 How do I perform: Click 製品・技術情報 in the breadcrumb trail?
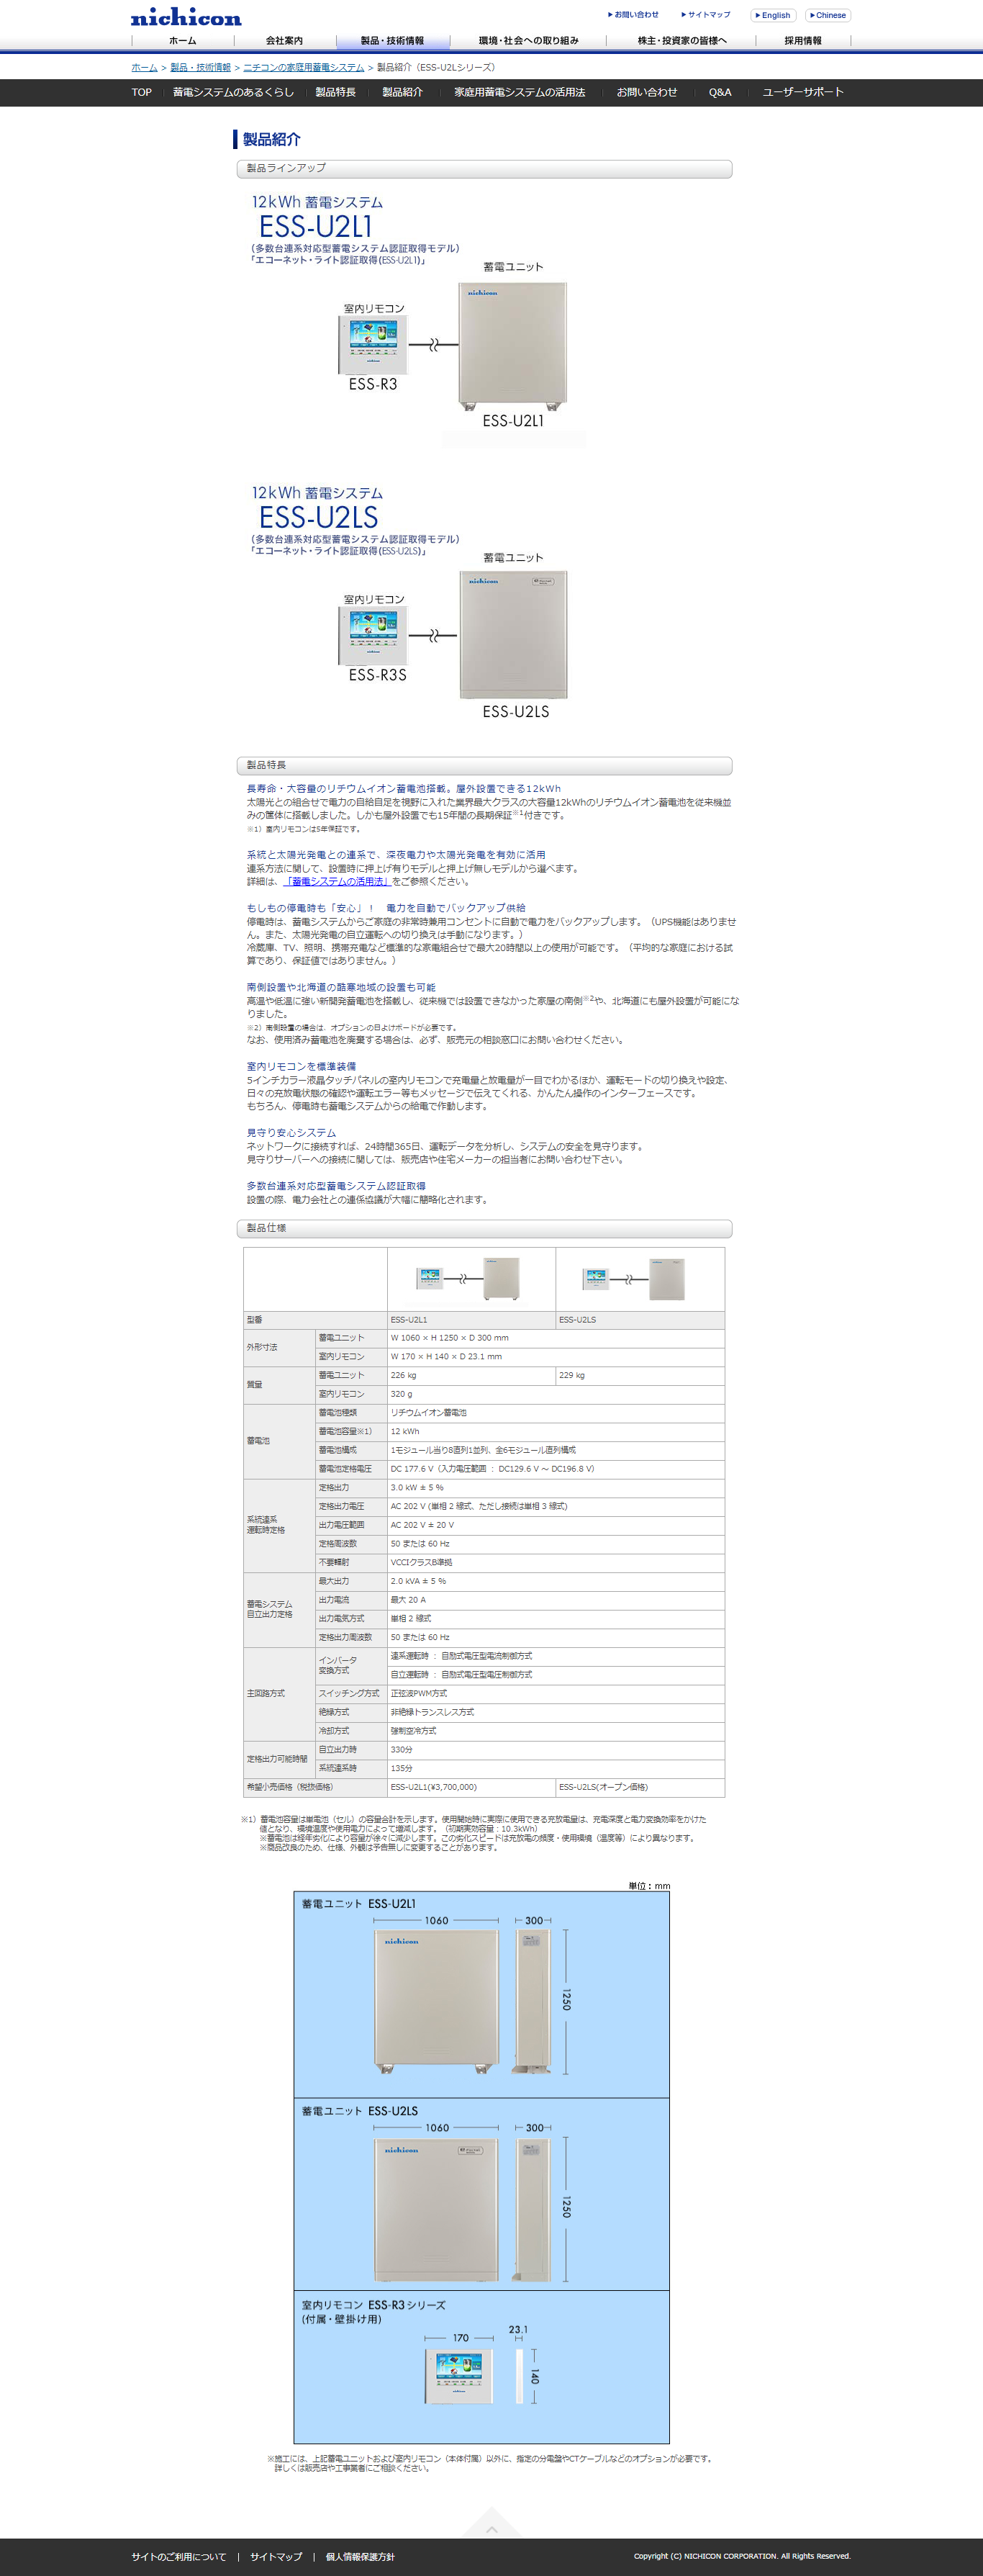click(x=200, y=67)
